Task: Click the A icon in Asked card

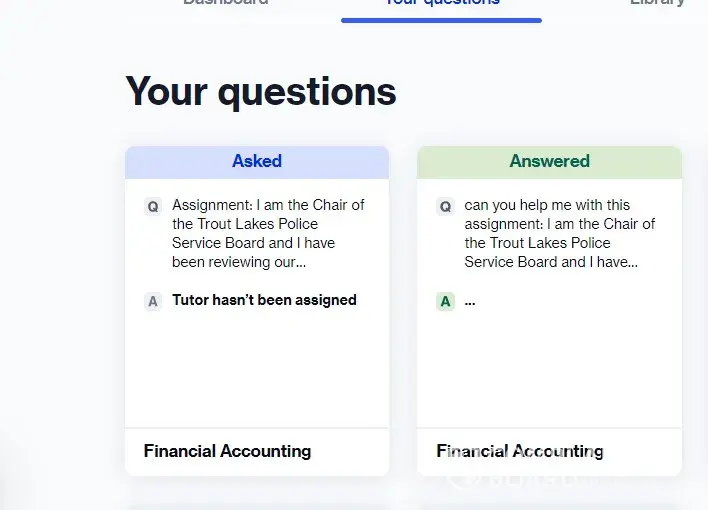Action: 153,301
